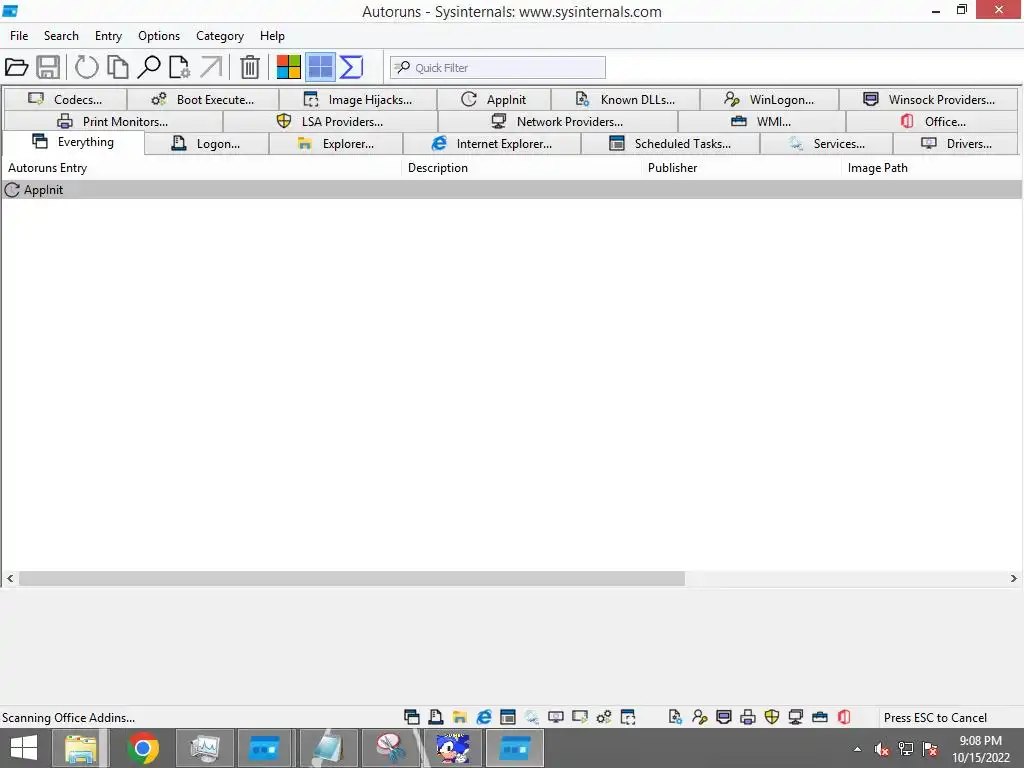Click the Jump to Entry arrow icon
This screenshot has height=768, width=1024.
(211, 67)
